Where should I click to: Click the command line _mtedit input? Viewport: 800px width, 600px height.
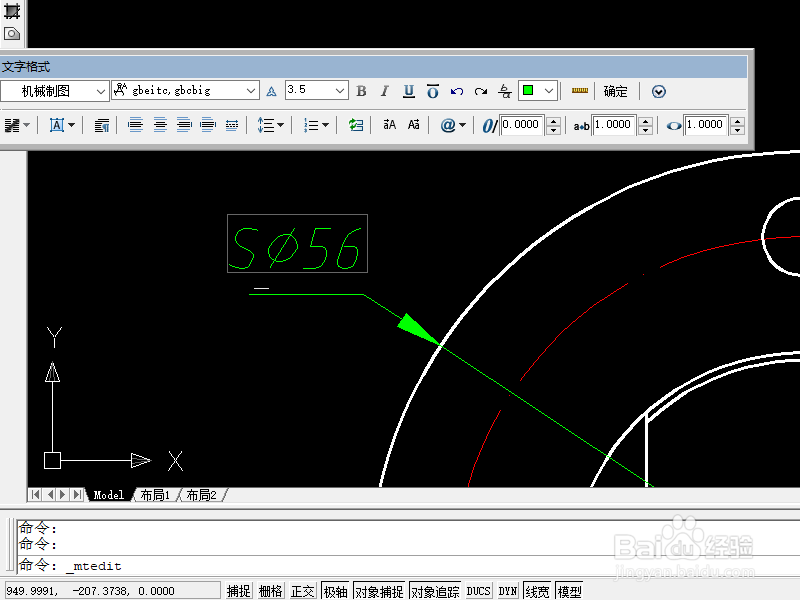pyautogui.click(x=95, y=566)
